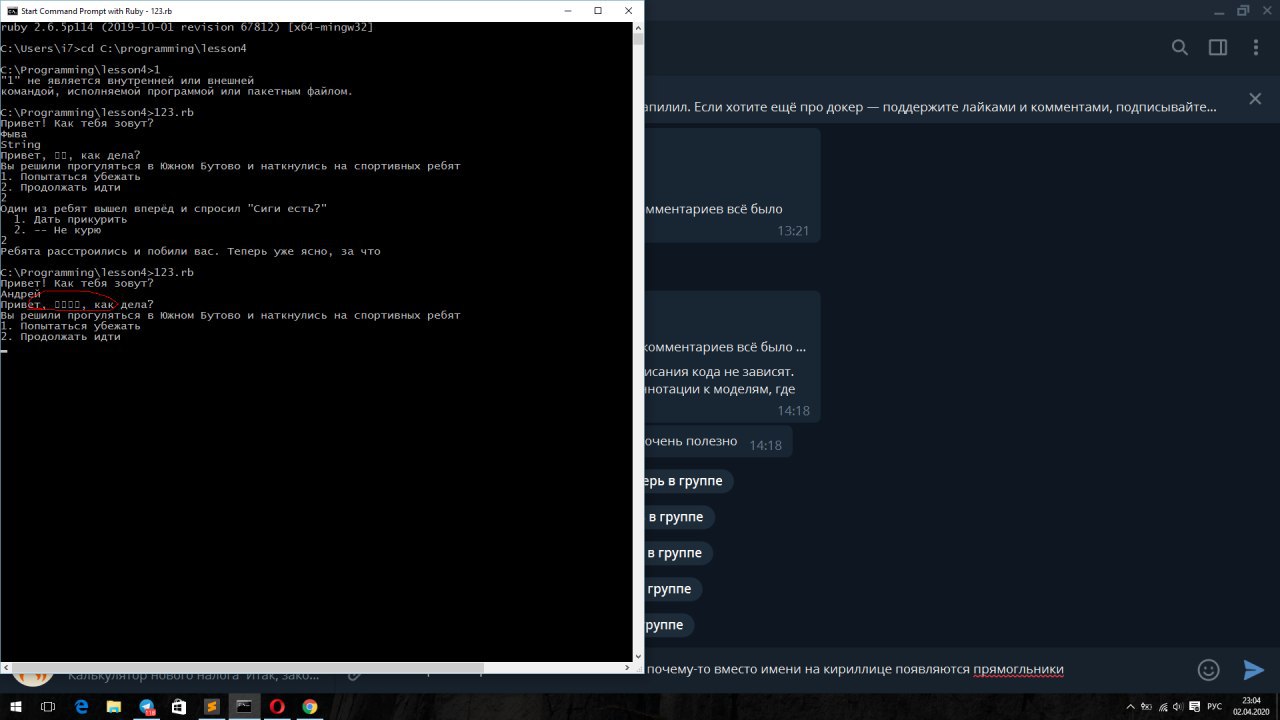Switch to Telegram via taskbar icon

146,706
